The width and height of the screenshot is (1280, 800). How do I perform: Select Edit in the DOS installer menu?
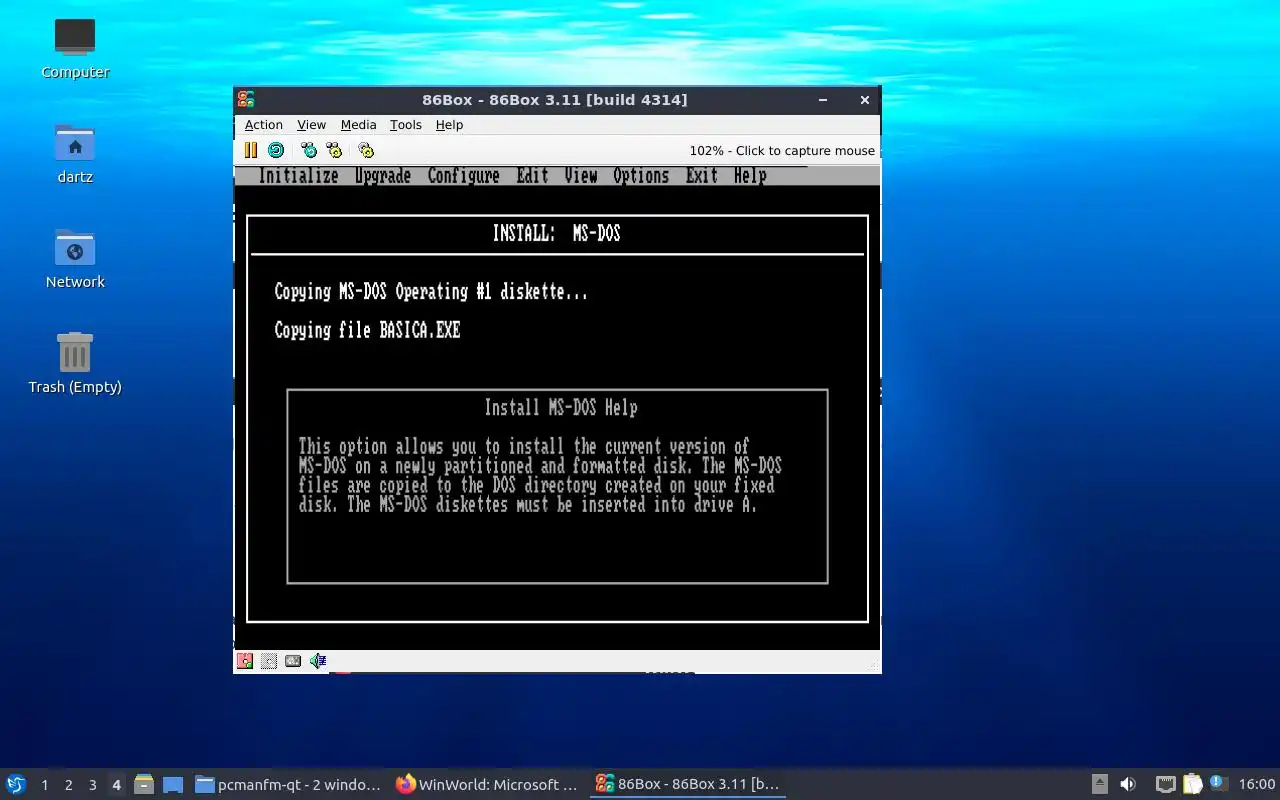coord(532,176)
